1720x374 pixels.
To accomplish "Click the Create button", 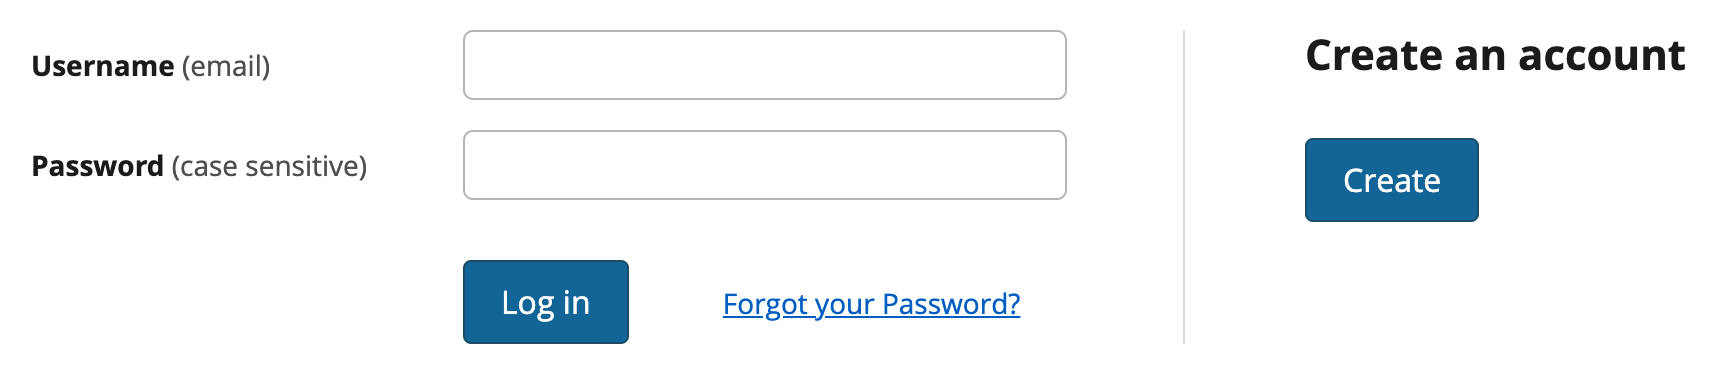I will tap(1392, 180).
